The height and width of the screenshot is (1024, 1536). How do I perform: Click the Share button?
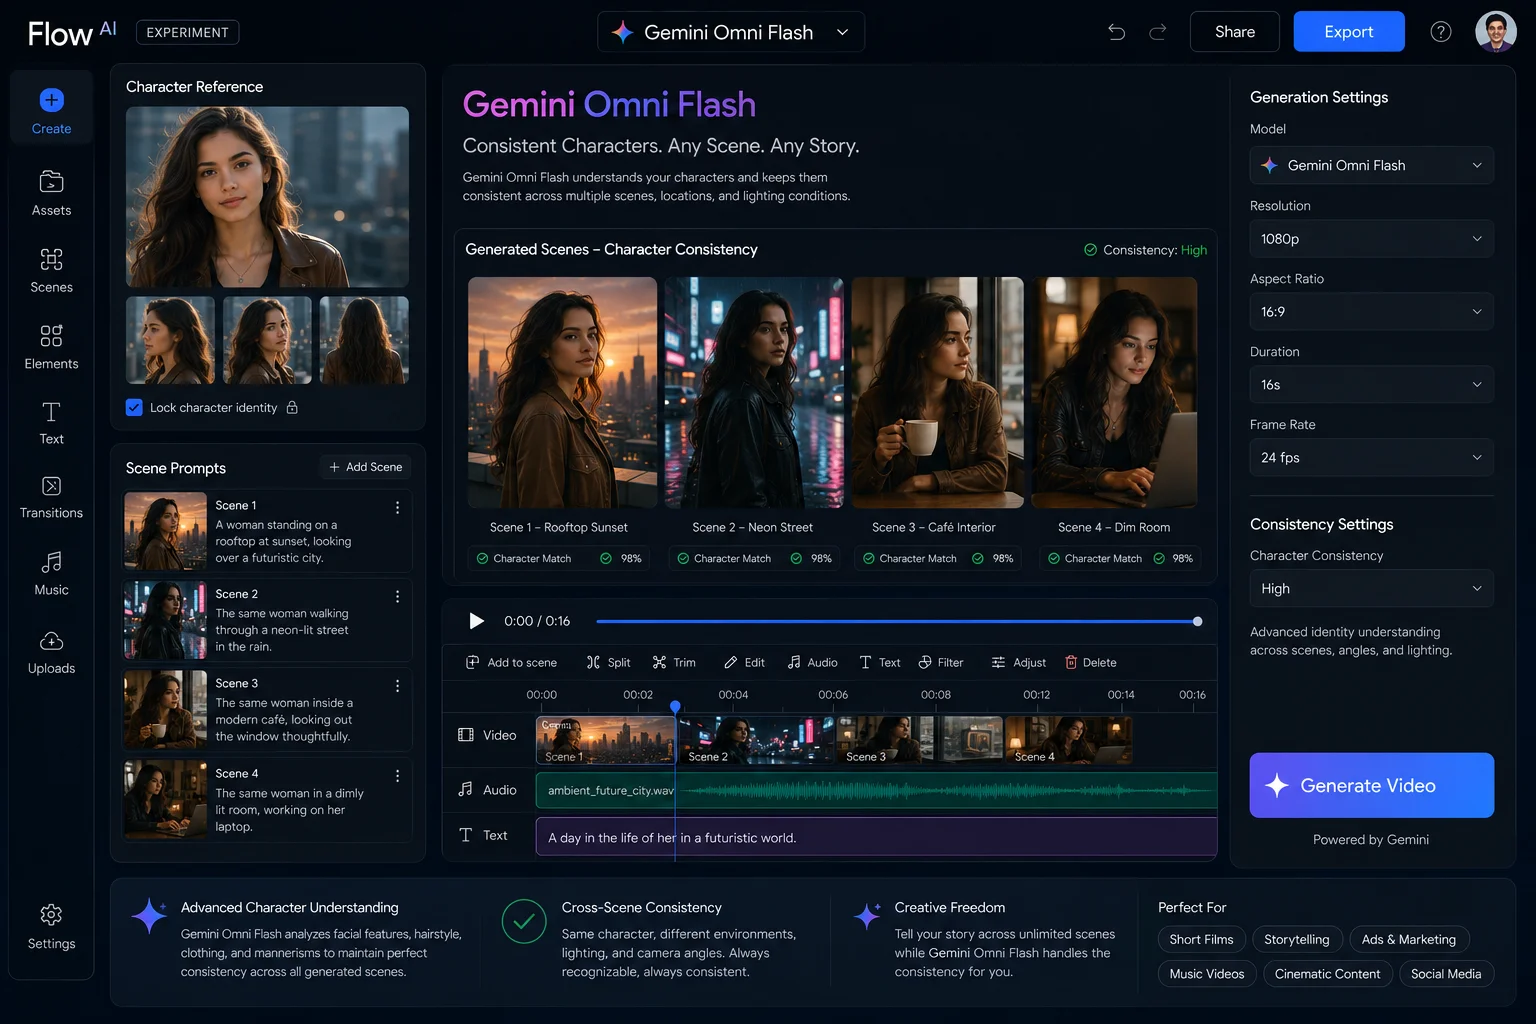1235,32
